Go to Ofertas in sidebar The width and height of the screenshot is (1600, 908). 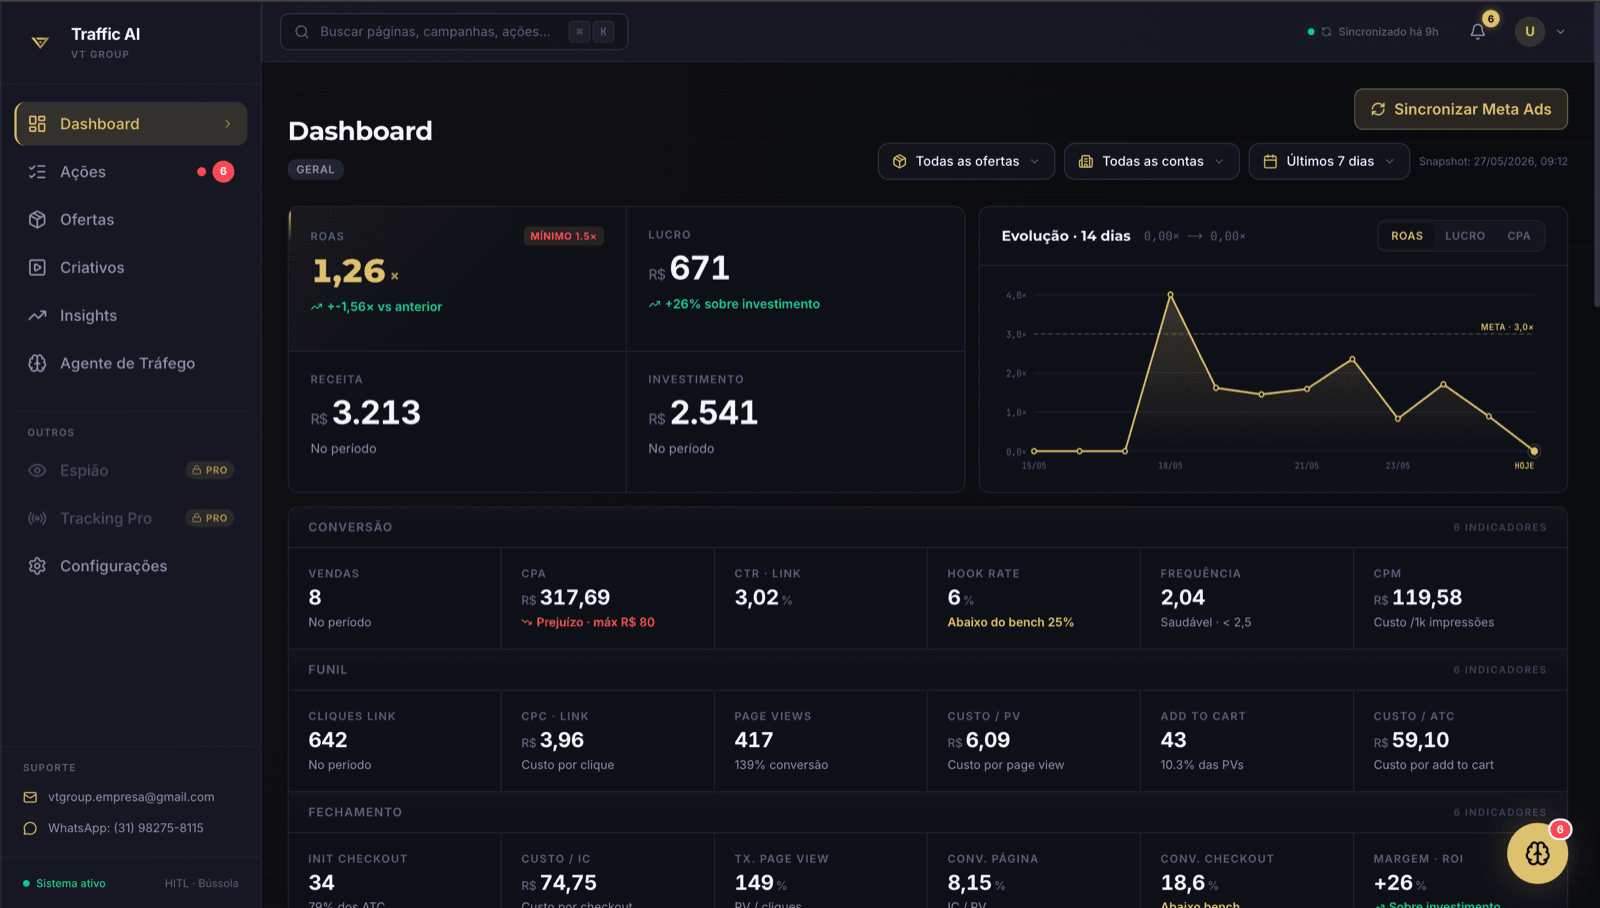131,220
